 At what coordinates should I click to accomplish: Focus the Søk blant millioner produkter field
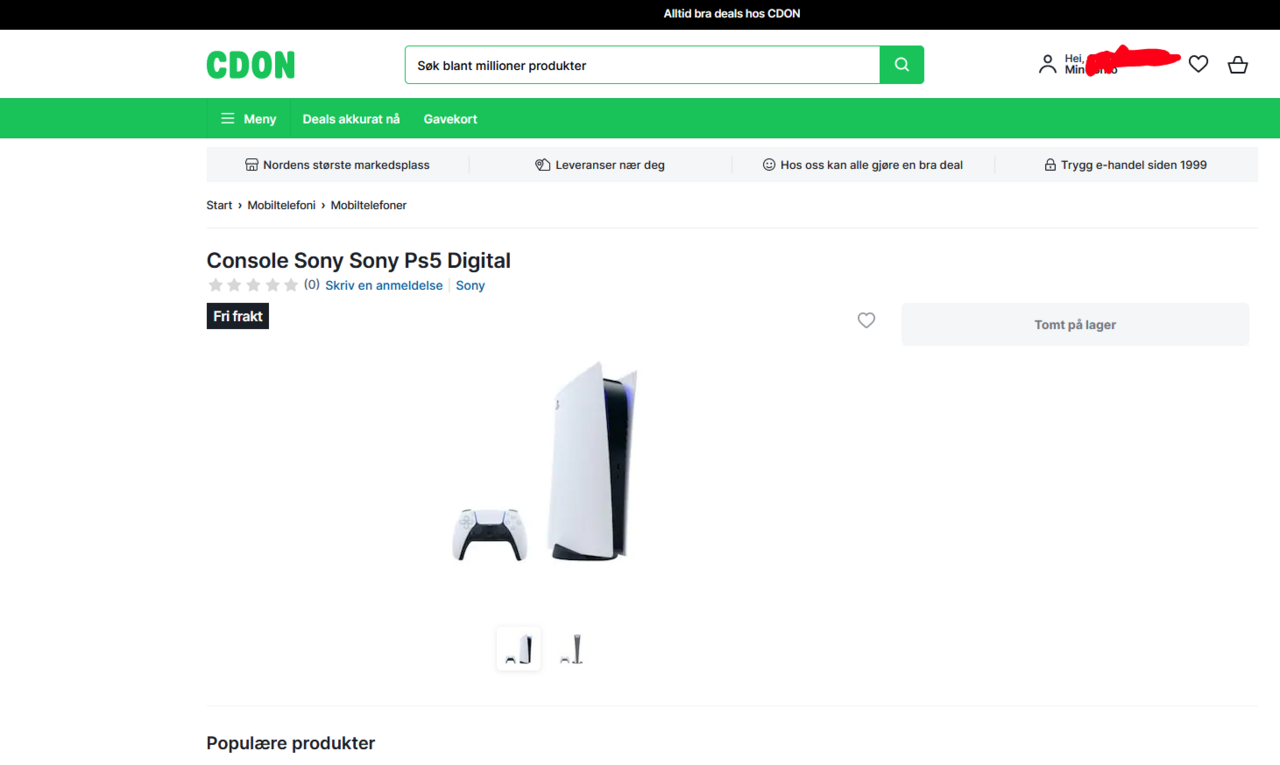pyautogui.click(x=642, y=65)
